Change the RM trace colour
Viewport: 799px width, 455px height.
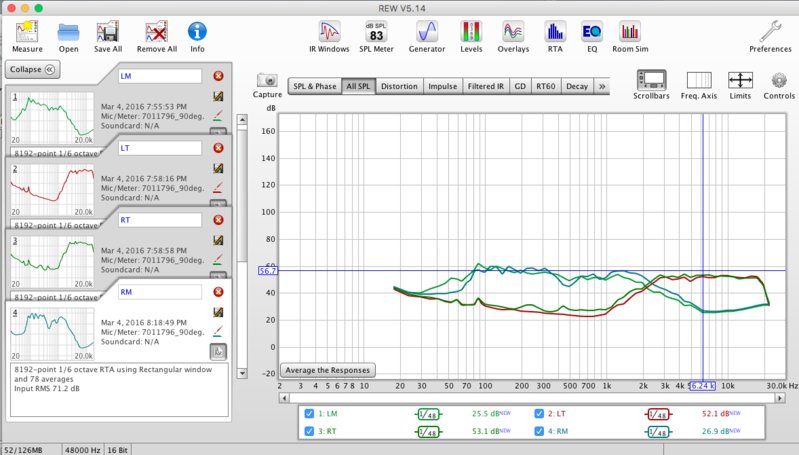pos(218,332)
